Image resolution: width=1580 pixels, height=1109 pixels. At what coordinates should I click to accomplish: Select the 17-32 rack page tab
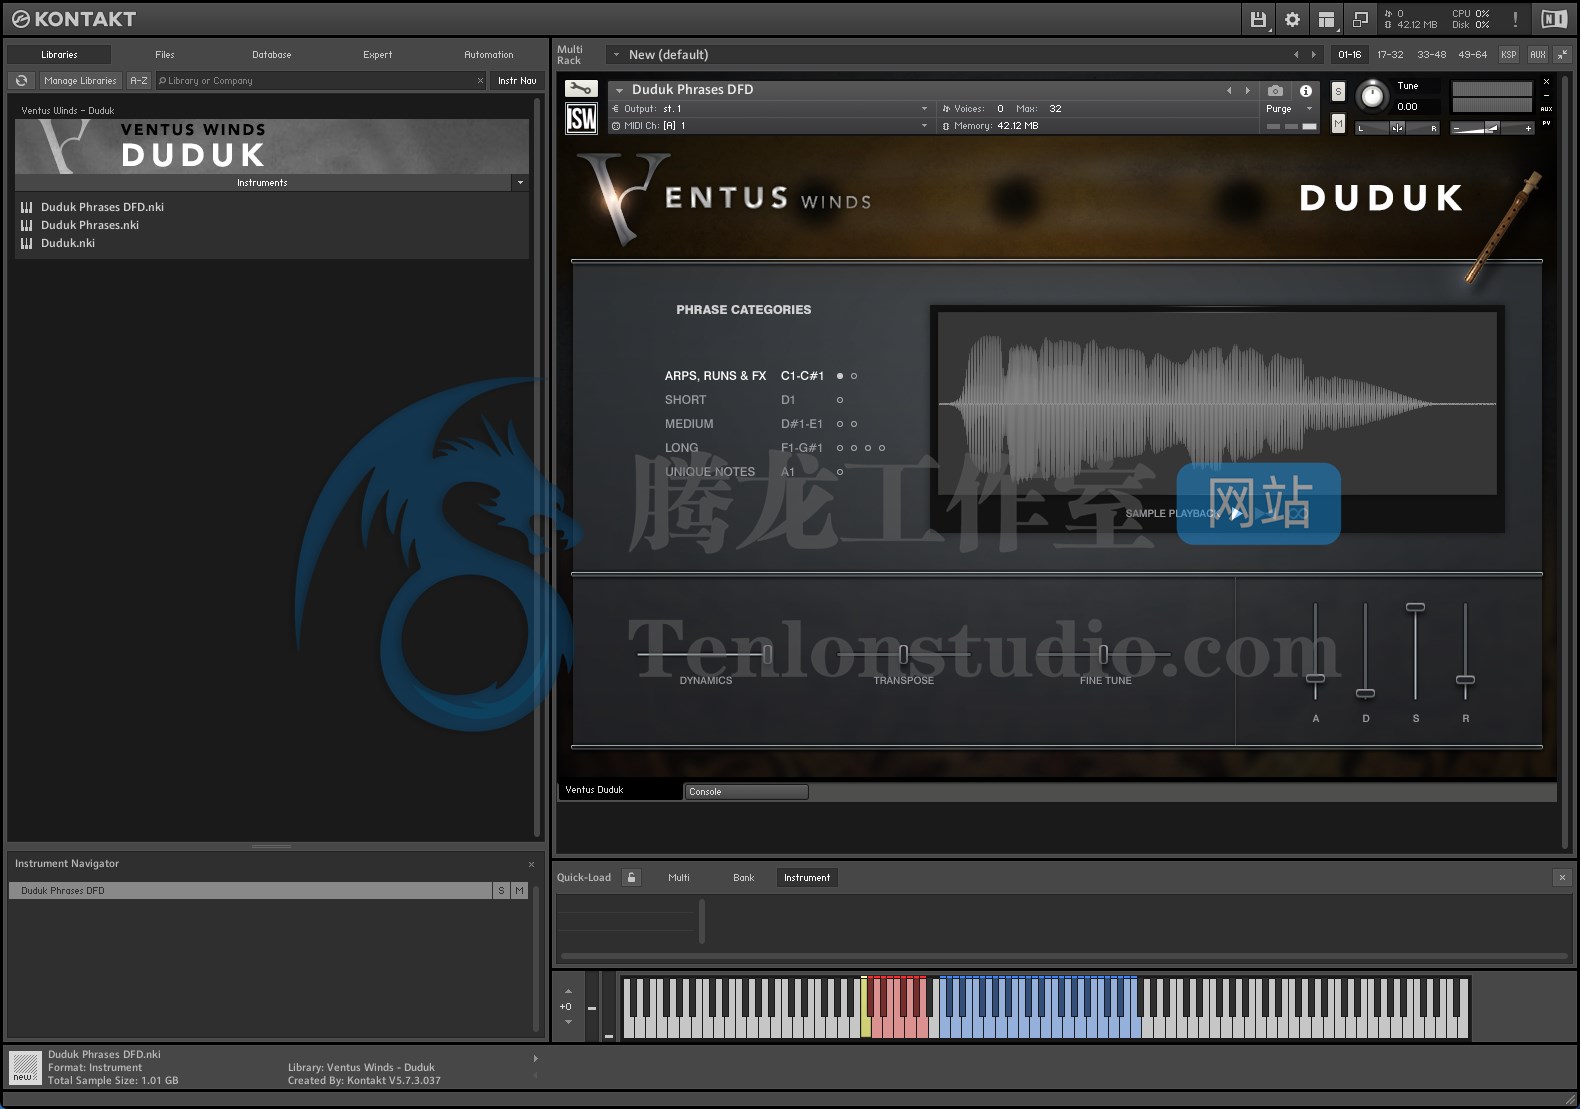tap(1390, 55)
